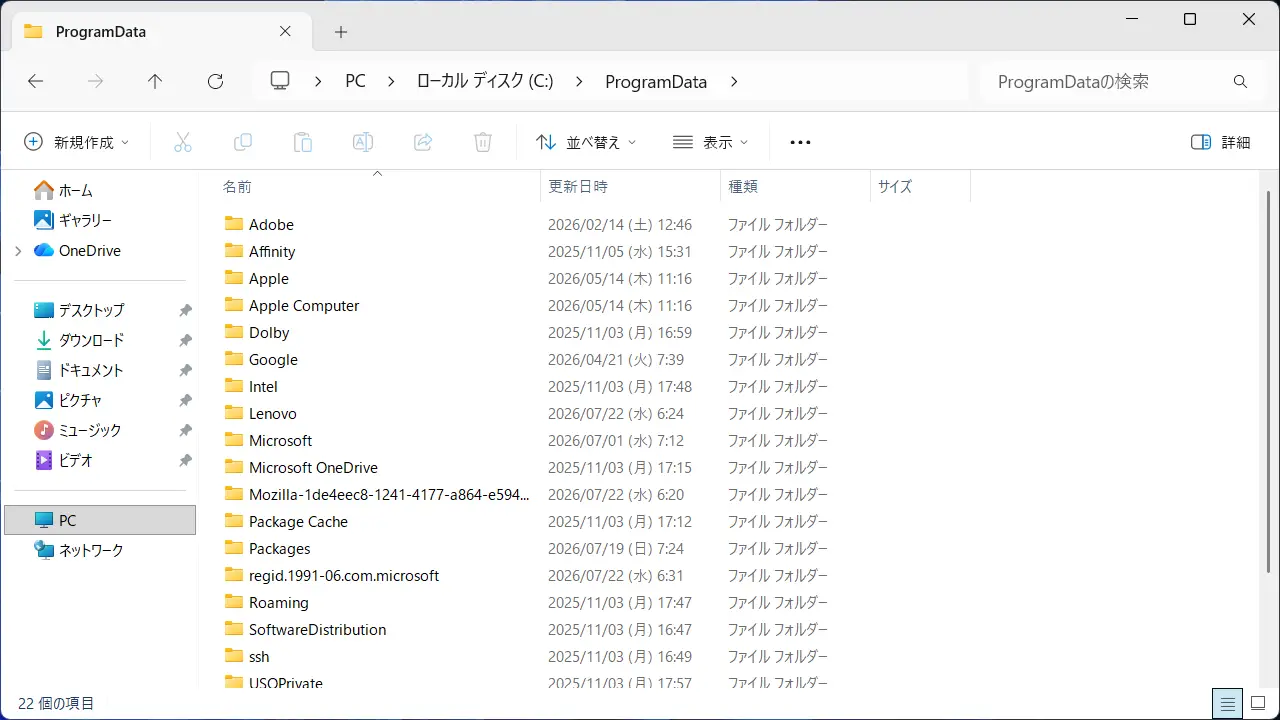Click the Cut scissors icon

point(182,142)
